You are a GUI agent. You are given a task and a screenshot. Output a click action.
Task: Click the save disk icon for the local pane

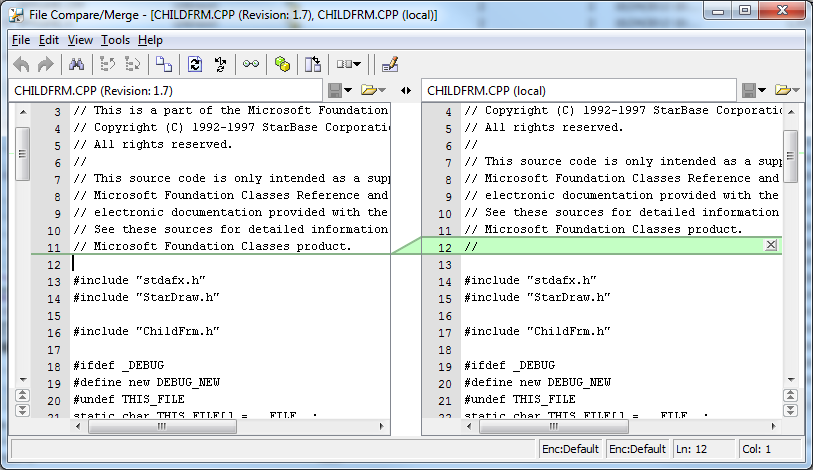click(x=749, y=91)
